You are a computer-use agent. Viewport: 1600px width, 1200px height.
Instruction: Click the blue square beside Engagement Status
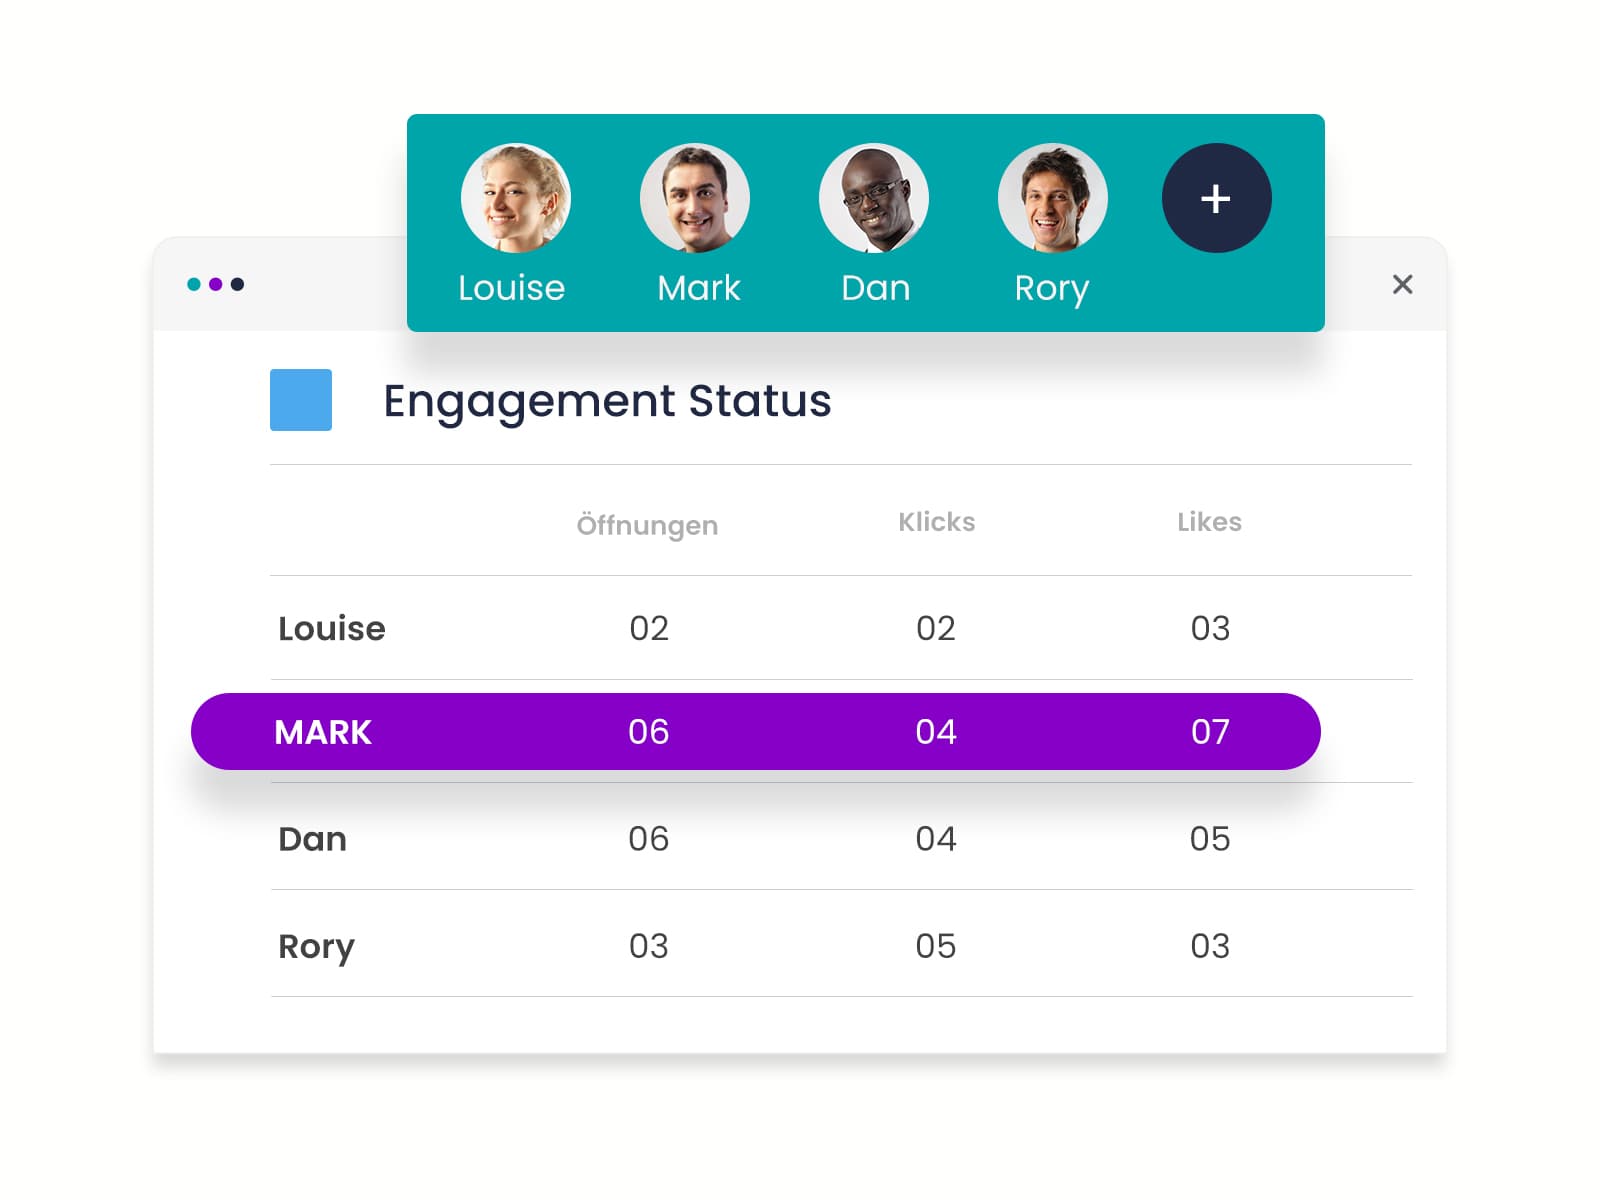coord(301,400)
